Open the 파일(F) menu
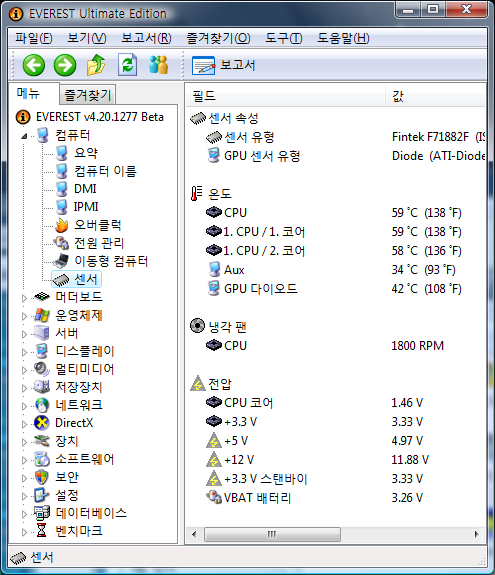Screen dimensions: 495x575 click(34, 38)
